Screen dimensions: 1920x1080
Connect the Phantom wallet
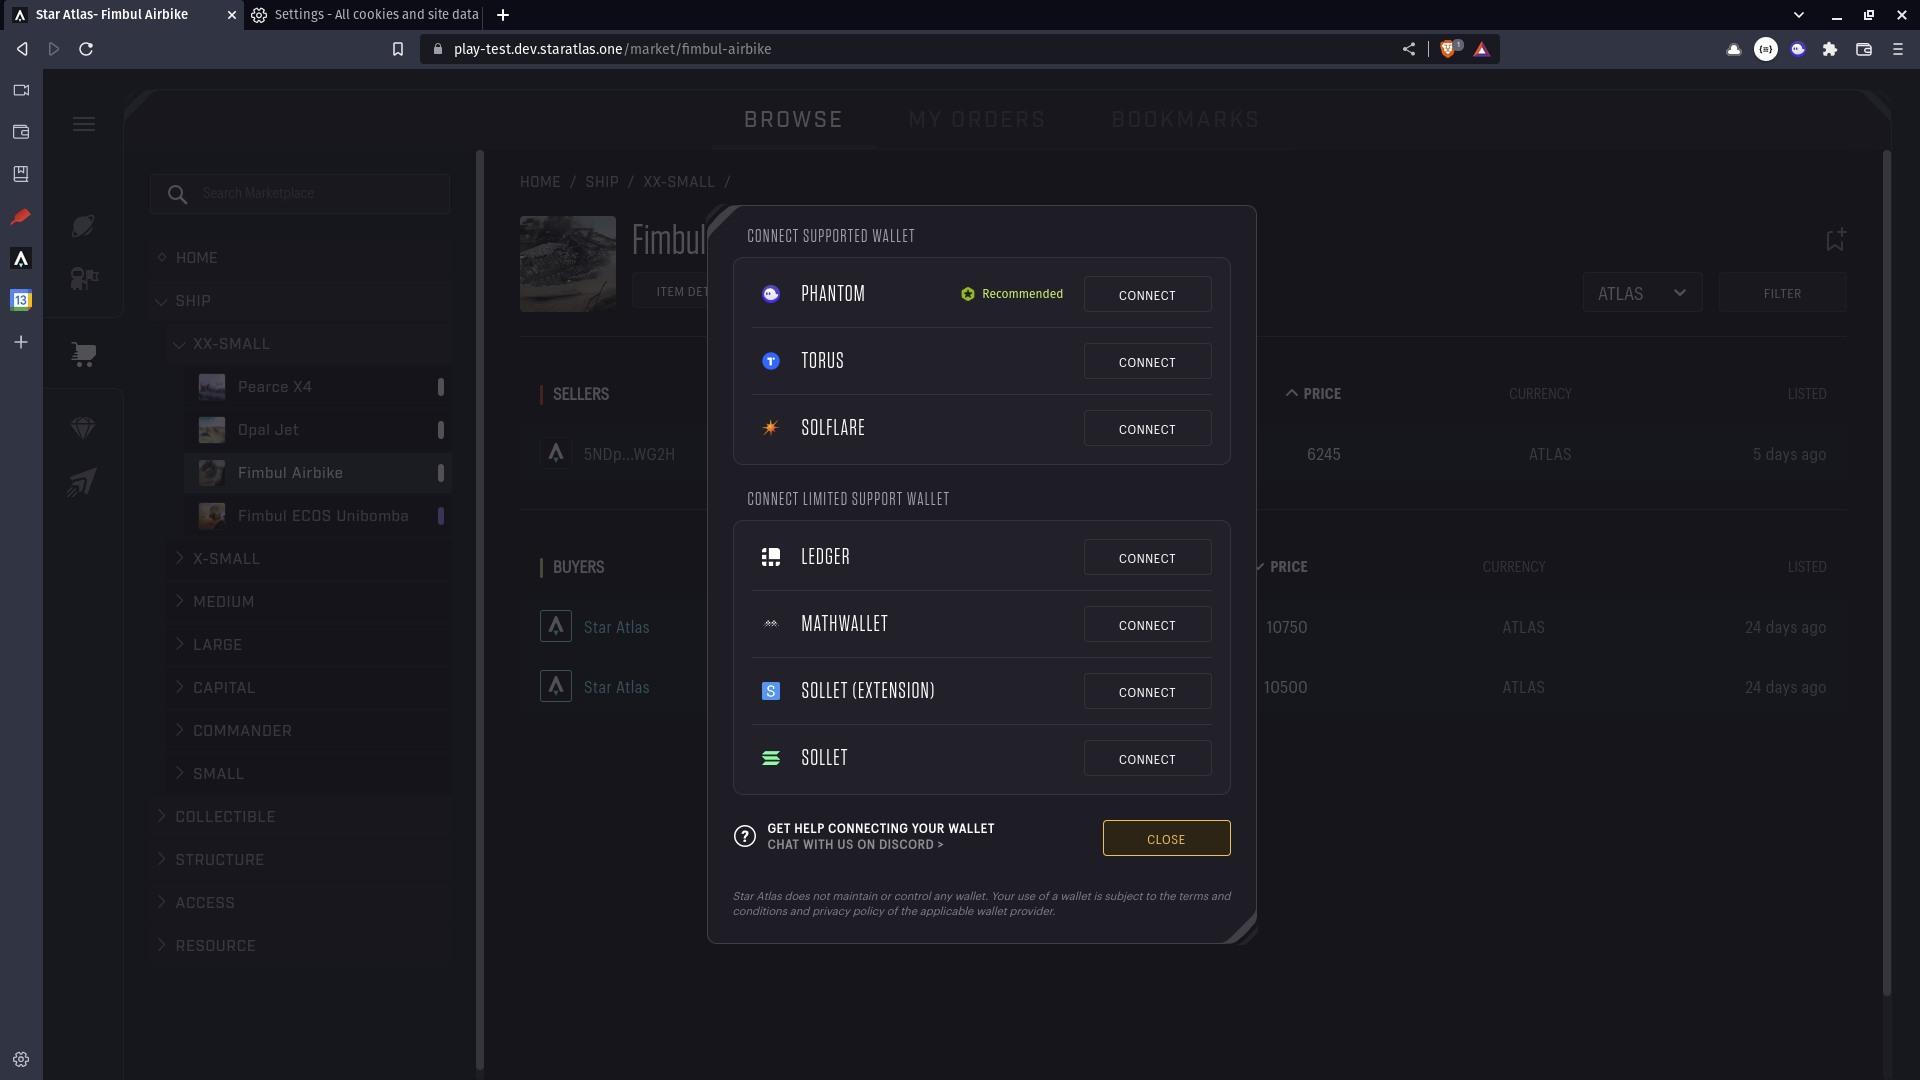[1147, 295]
